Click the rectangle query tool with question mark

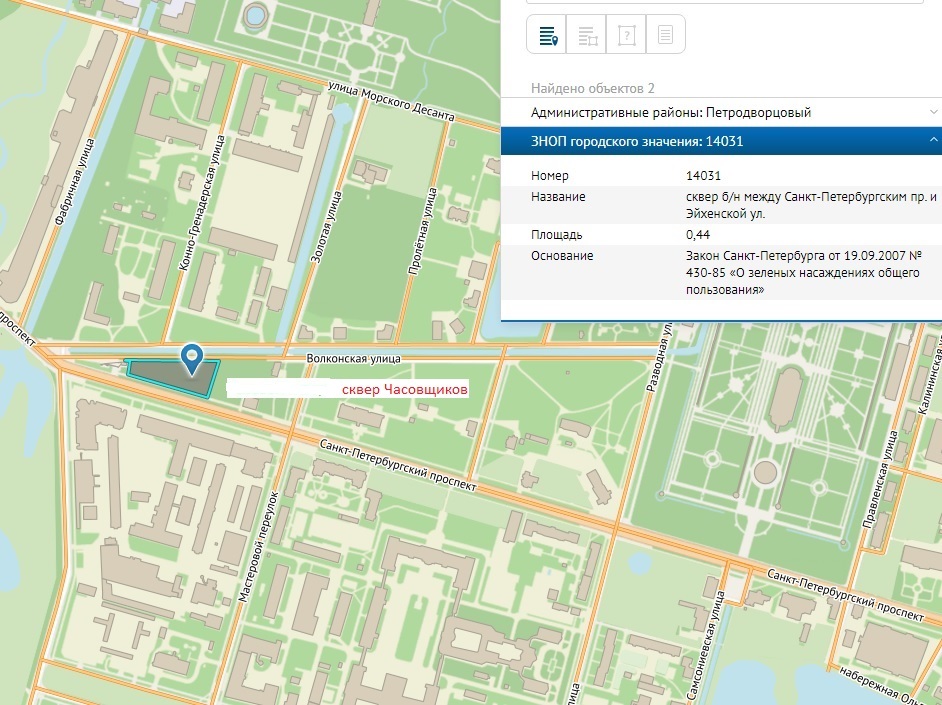[627, 37]
